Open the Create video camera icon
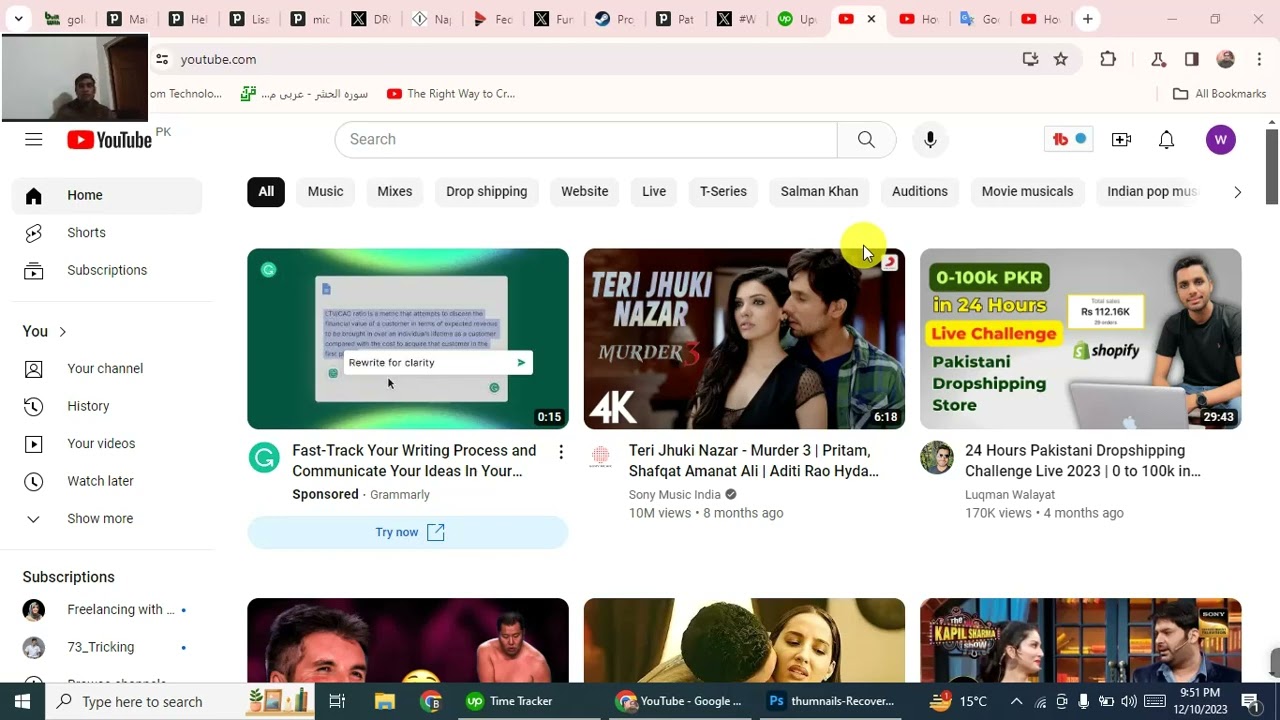Screen dimensions: 1280x720 [1121, 140]
